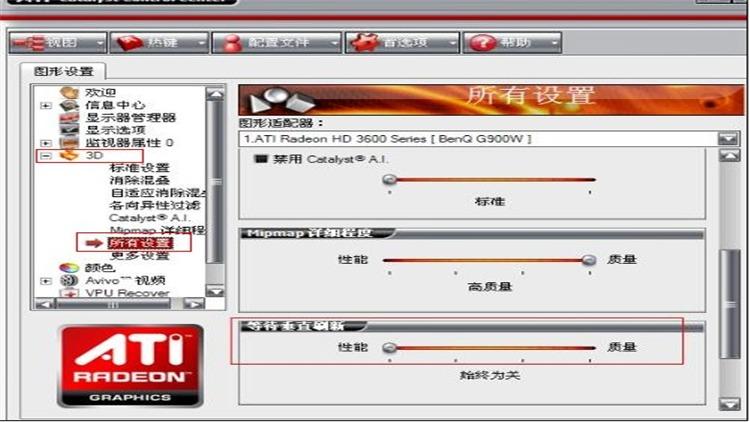Select Avivo 视频 in the tree
This screenshot has width=750, height=422.
125,280
